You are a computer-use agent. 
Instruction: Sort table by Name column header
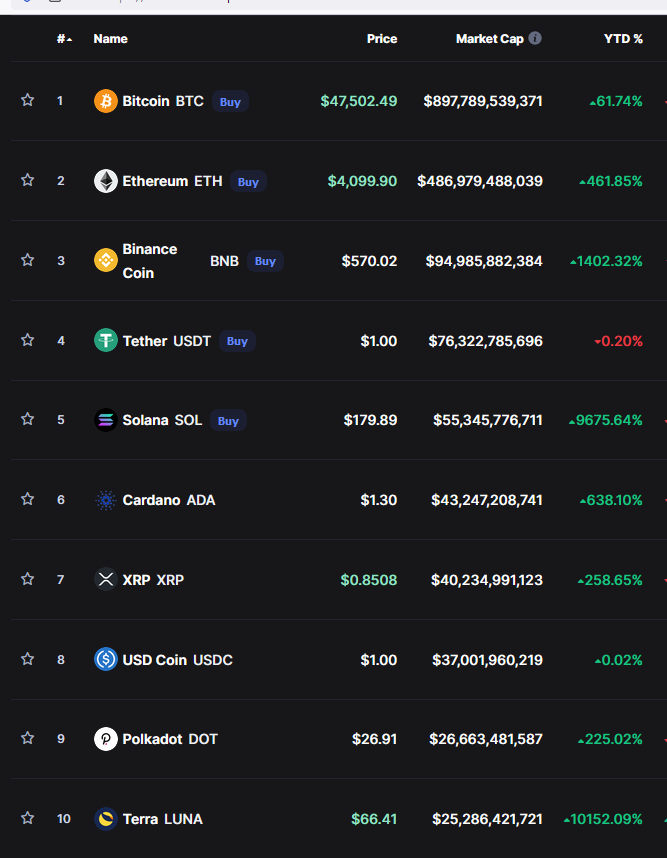click(x=111, y=39)
